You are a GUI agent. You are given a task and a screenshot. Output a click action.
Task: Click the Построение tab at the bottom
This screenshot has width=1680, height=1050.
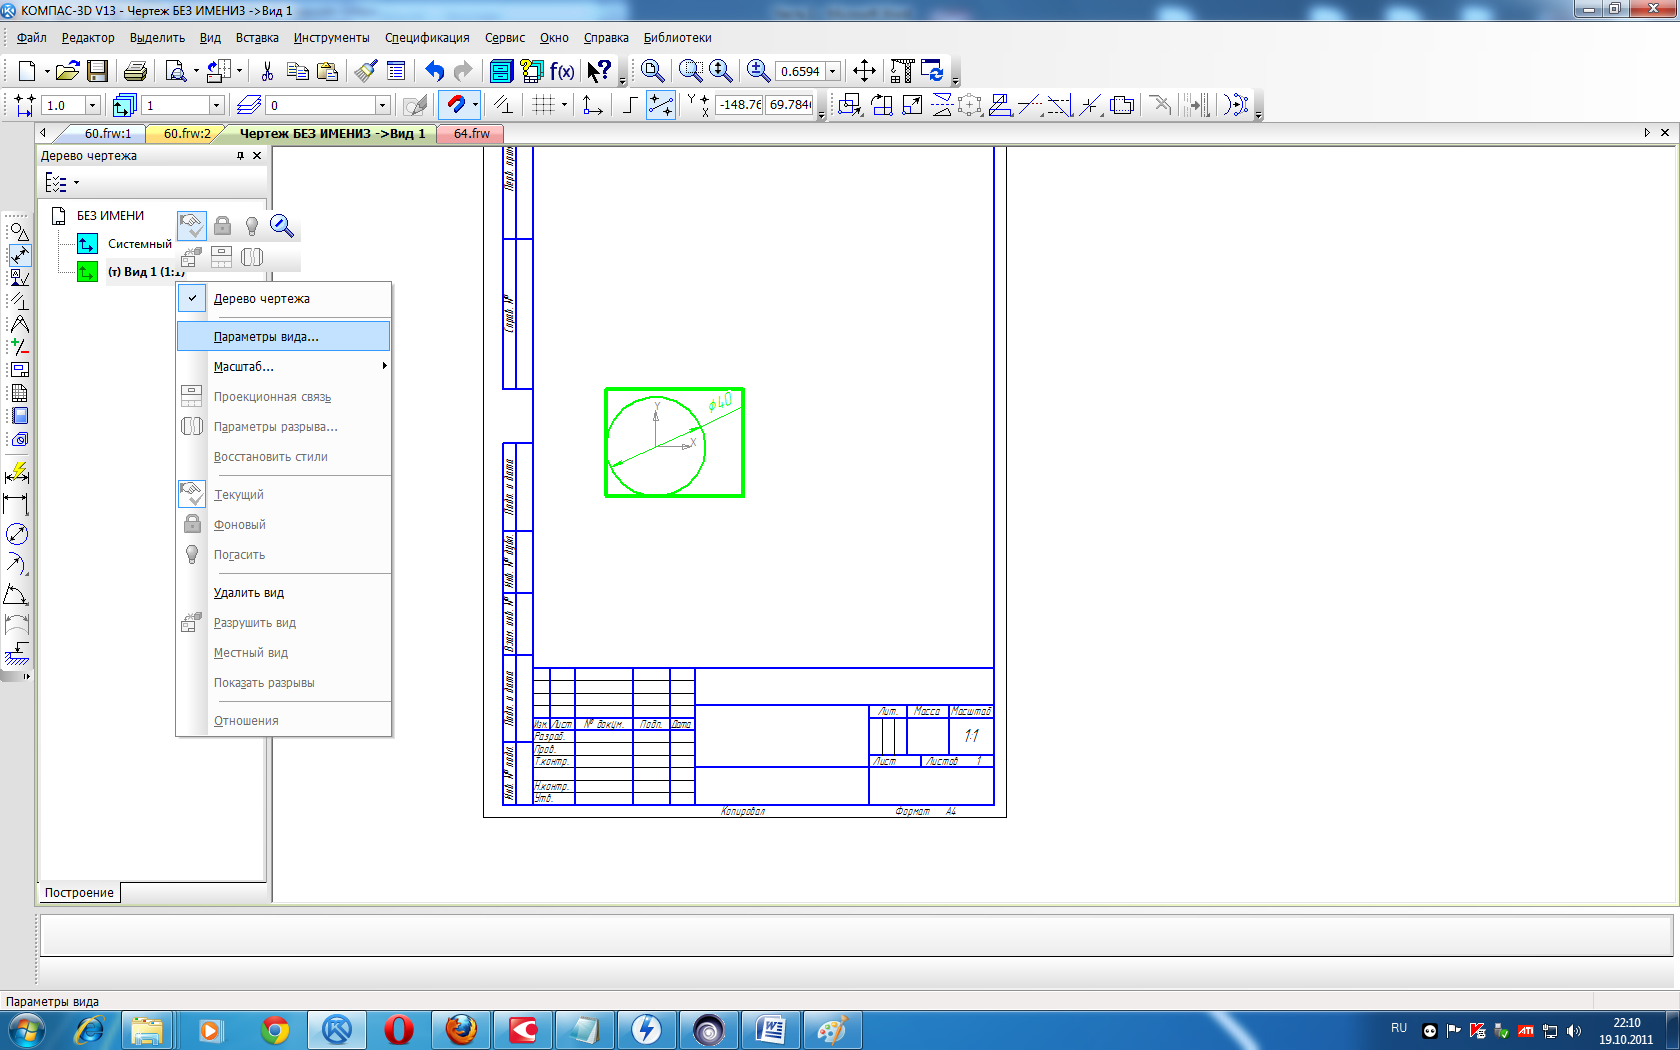point(79,893)
